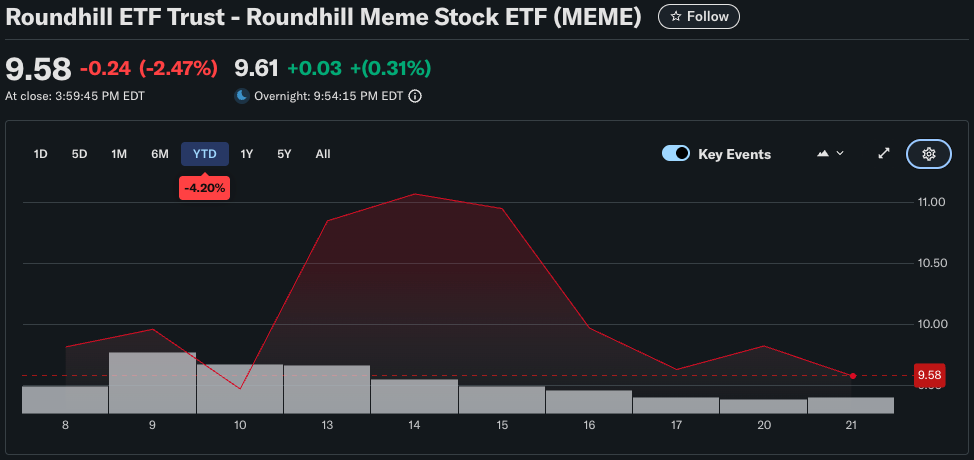Select 5D time range

(x=79, y=154)
